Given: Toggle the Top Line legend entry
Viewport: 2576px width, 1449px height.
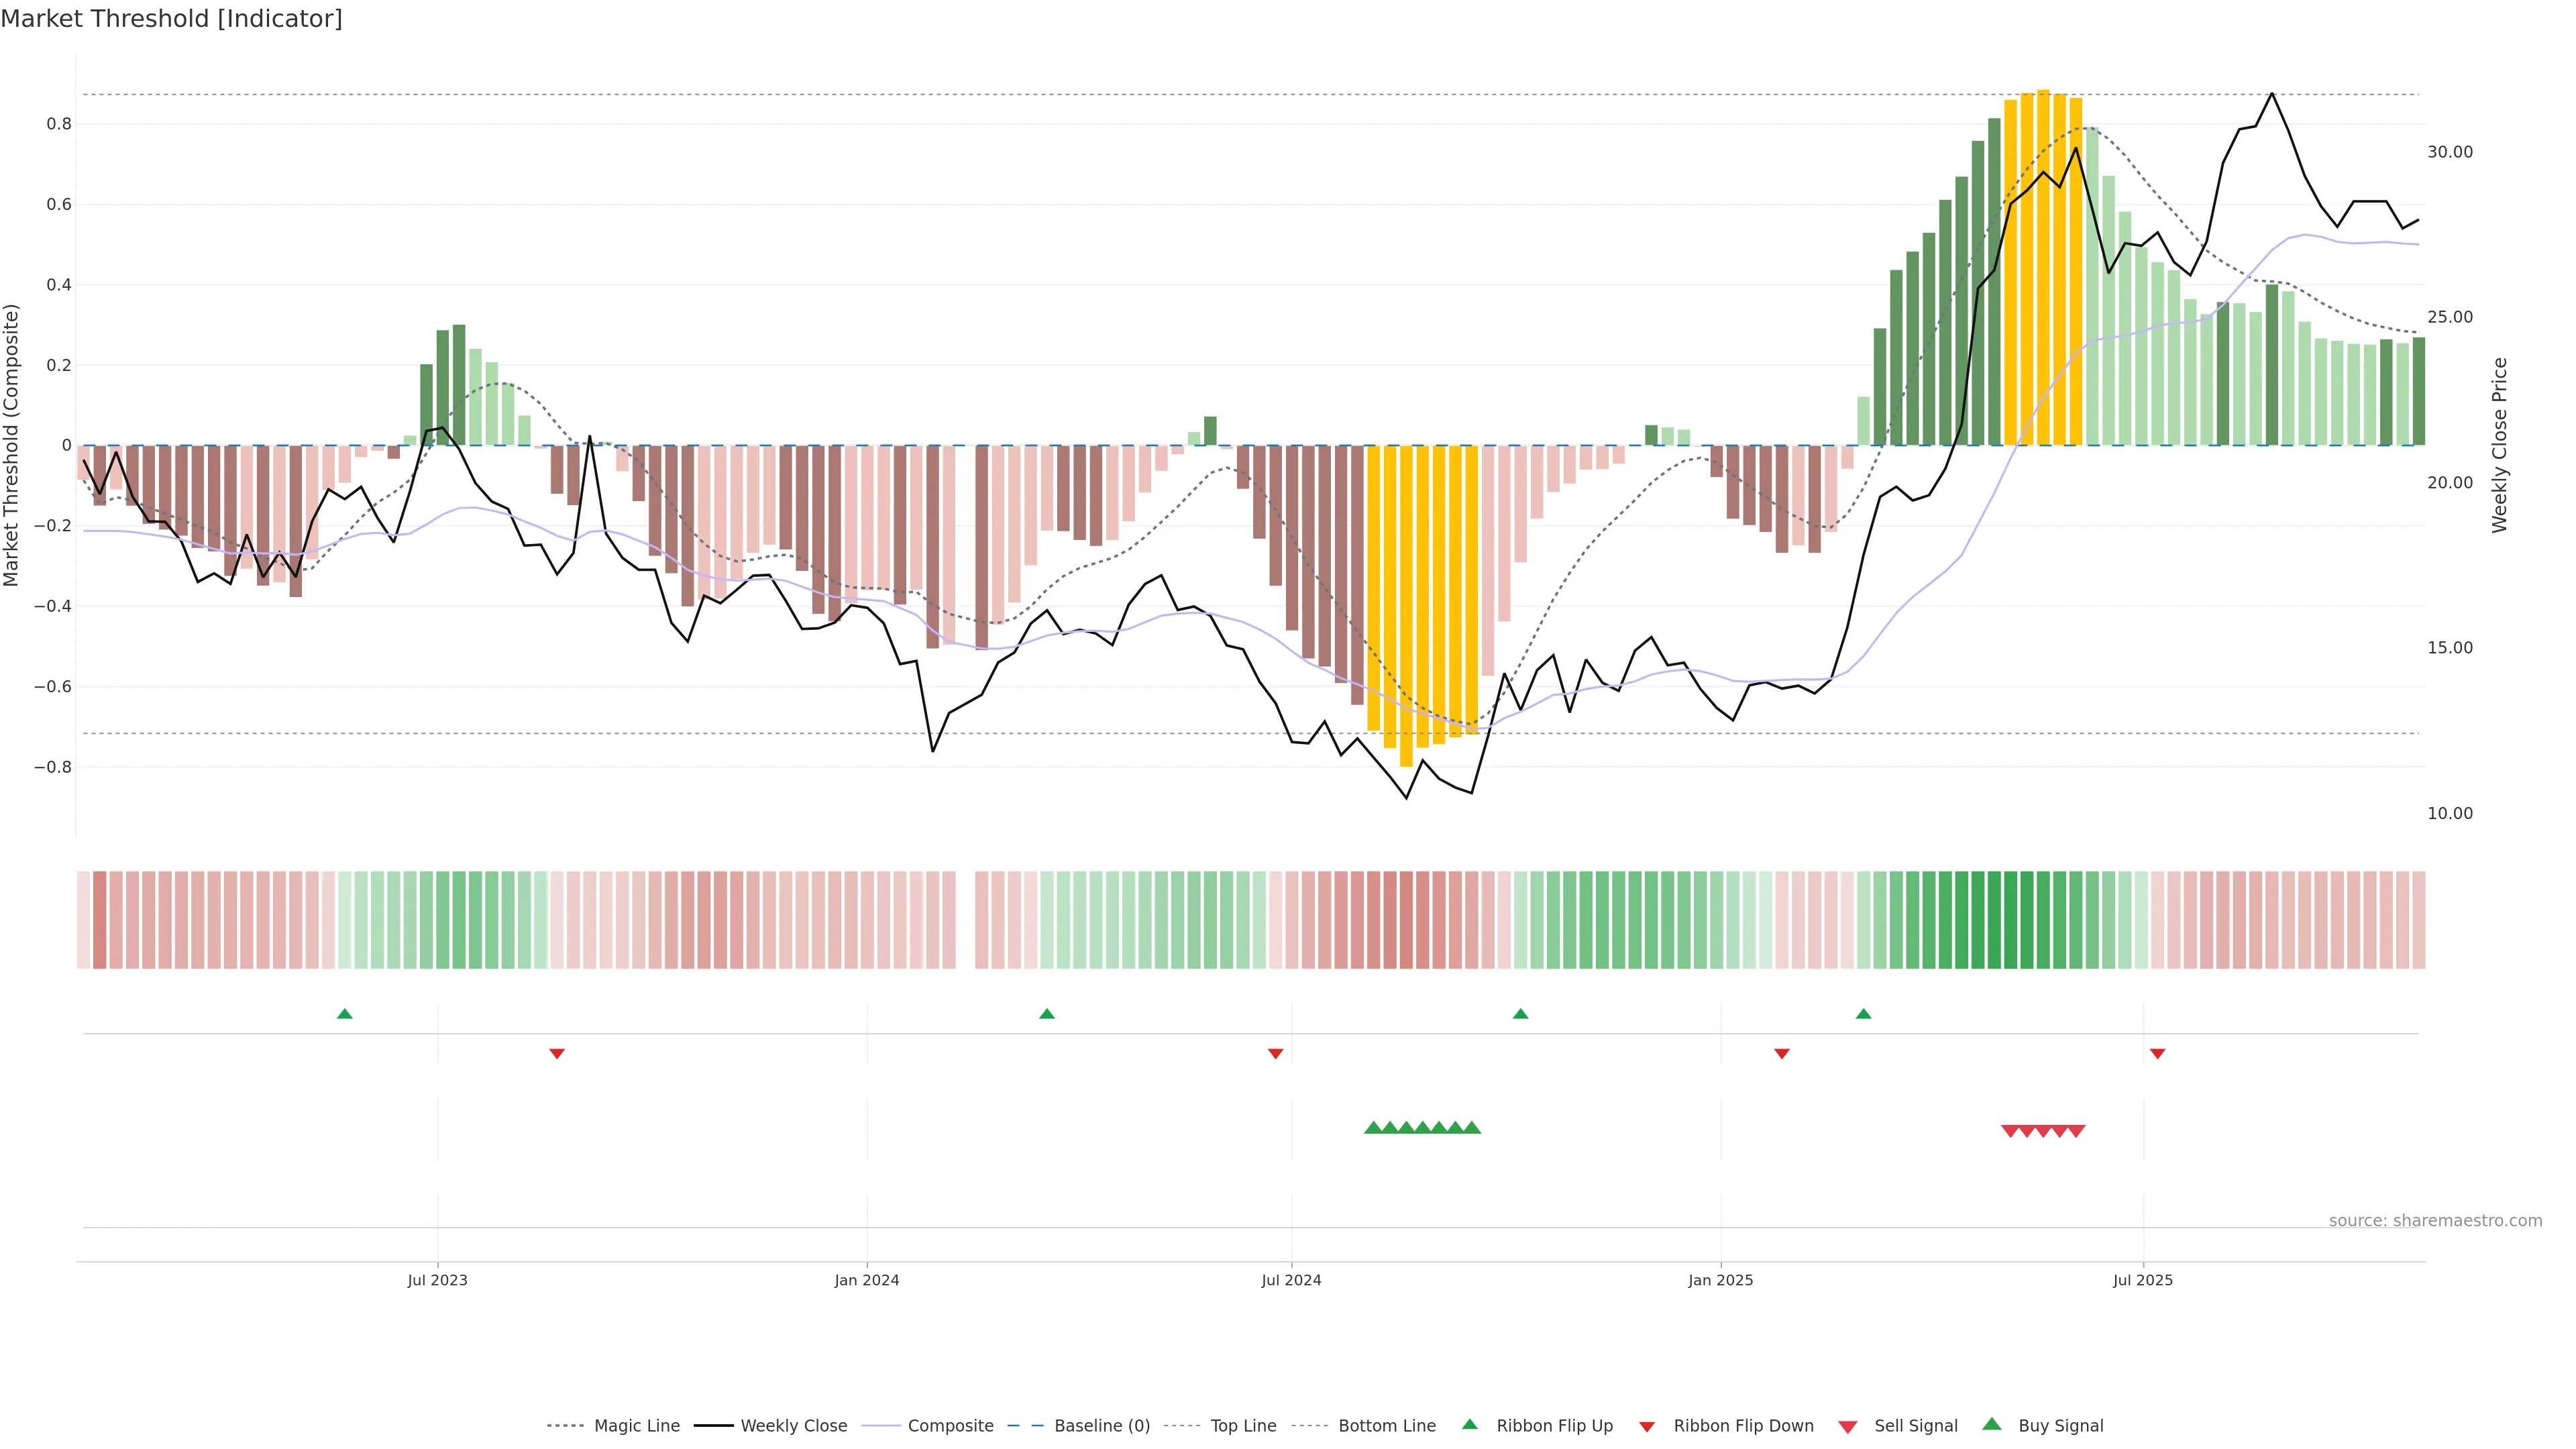Looking at the screenshot, I should coord(1243,1426).
